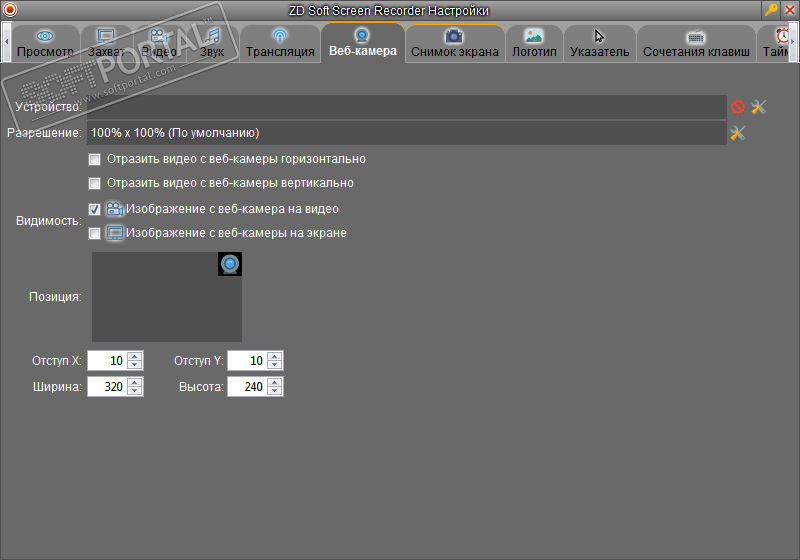Open the Указатель tab
800x560 pixels.
(x=599, y=43)
